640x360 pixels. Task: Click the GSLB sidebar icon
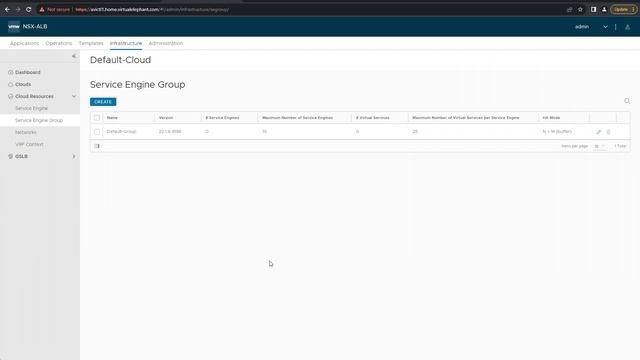coord(11,156)
